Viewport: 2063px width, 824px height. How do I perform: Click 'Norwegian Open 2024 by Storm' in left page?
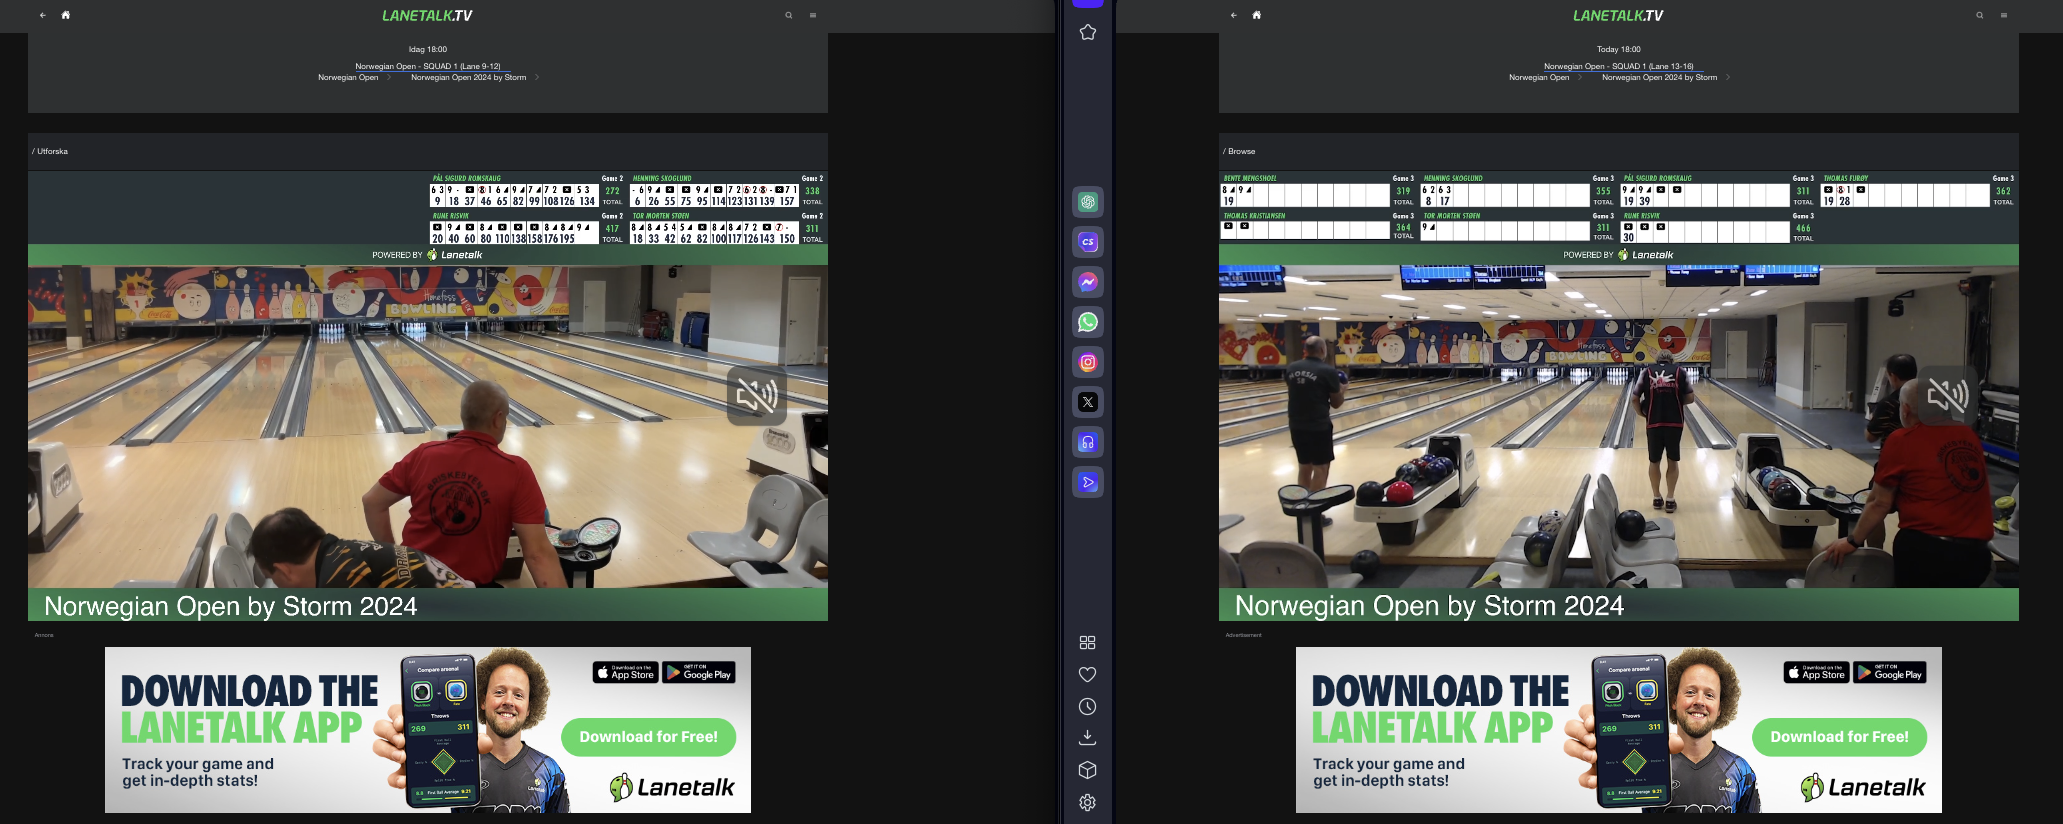tap(469, 77)
